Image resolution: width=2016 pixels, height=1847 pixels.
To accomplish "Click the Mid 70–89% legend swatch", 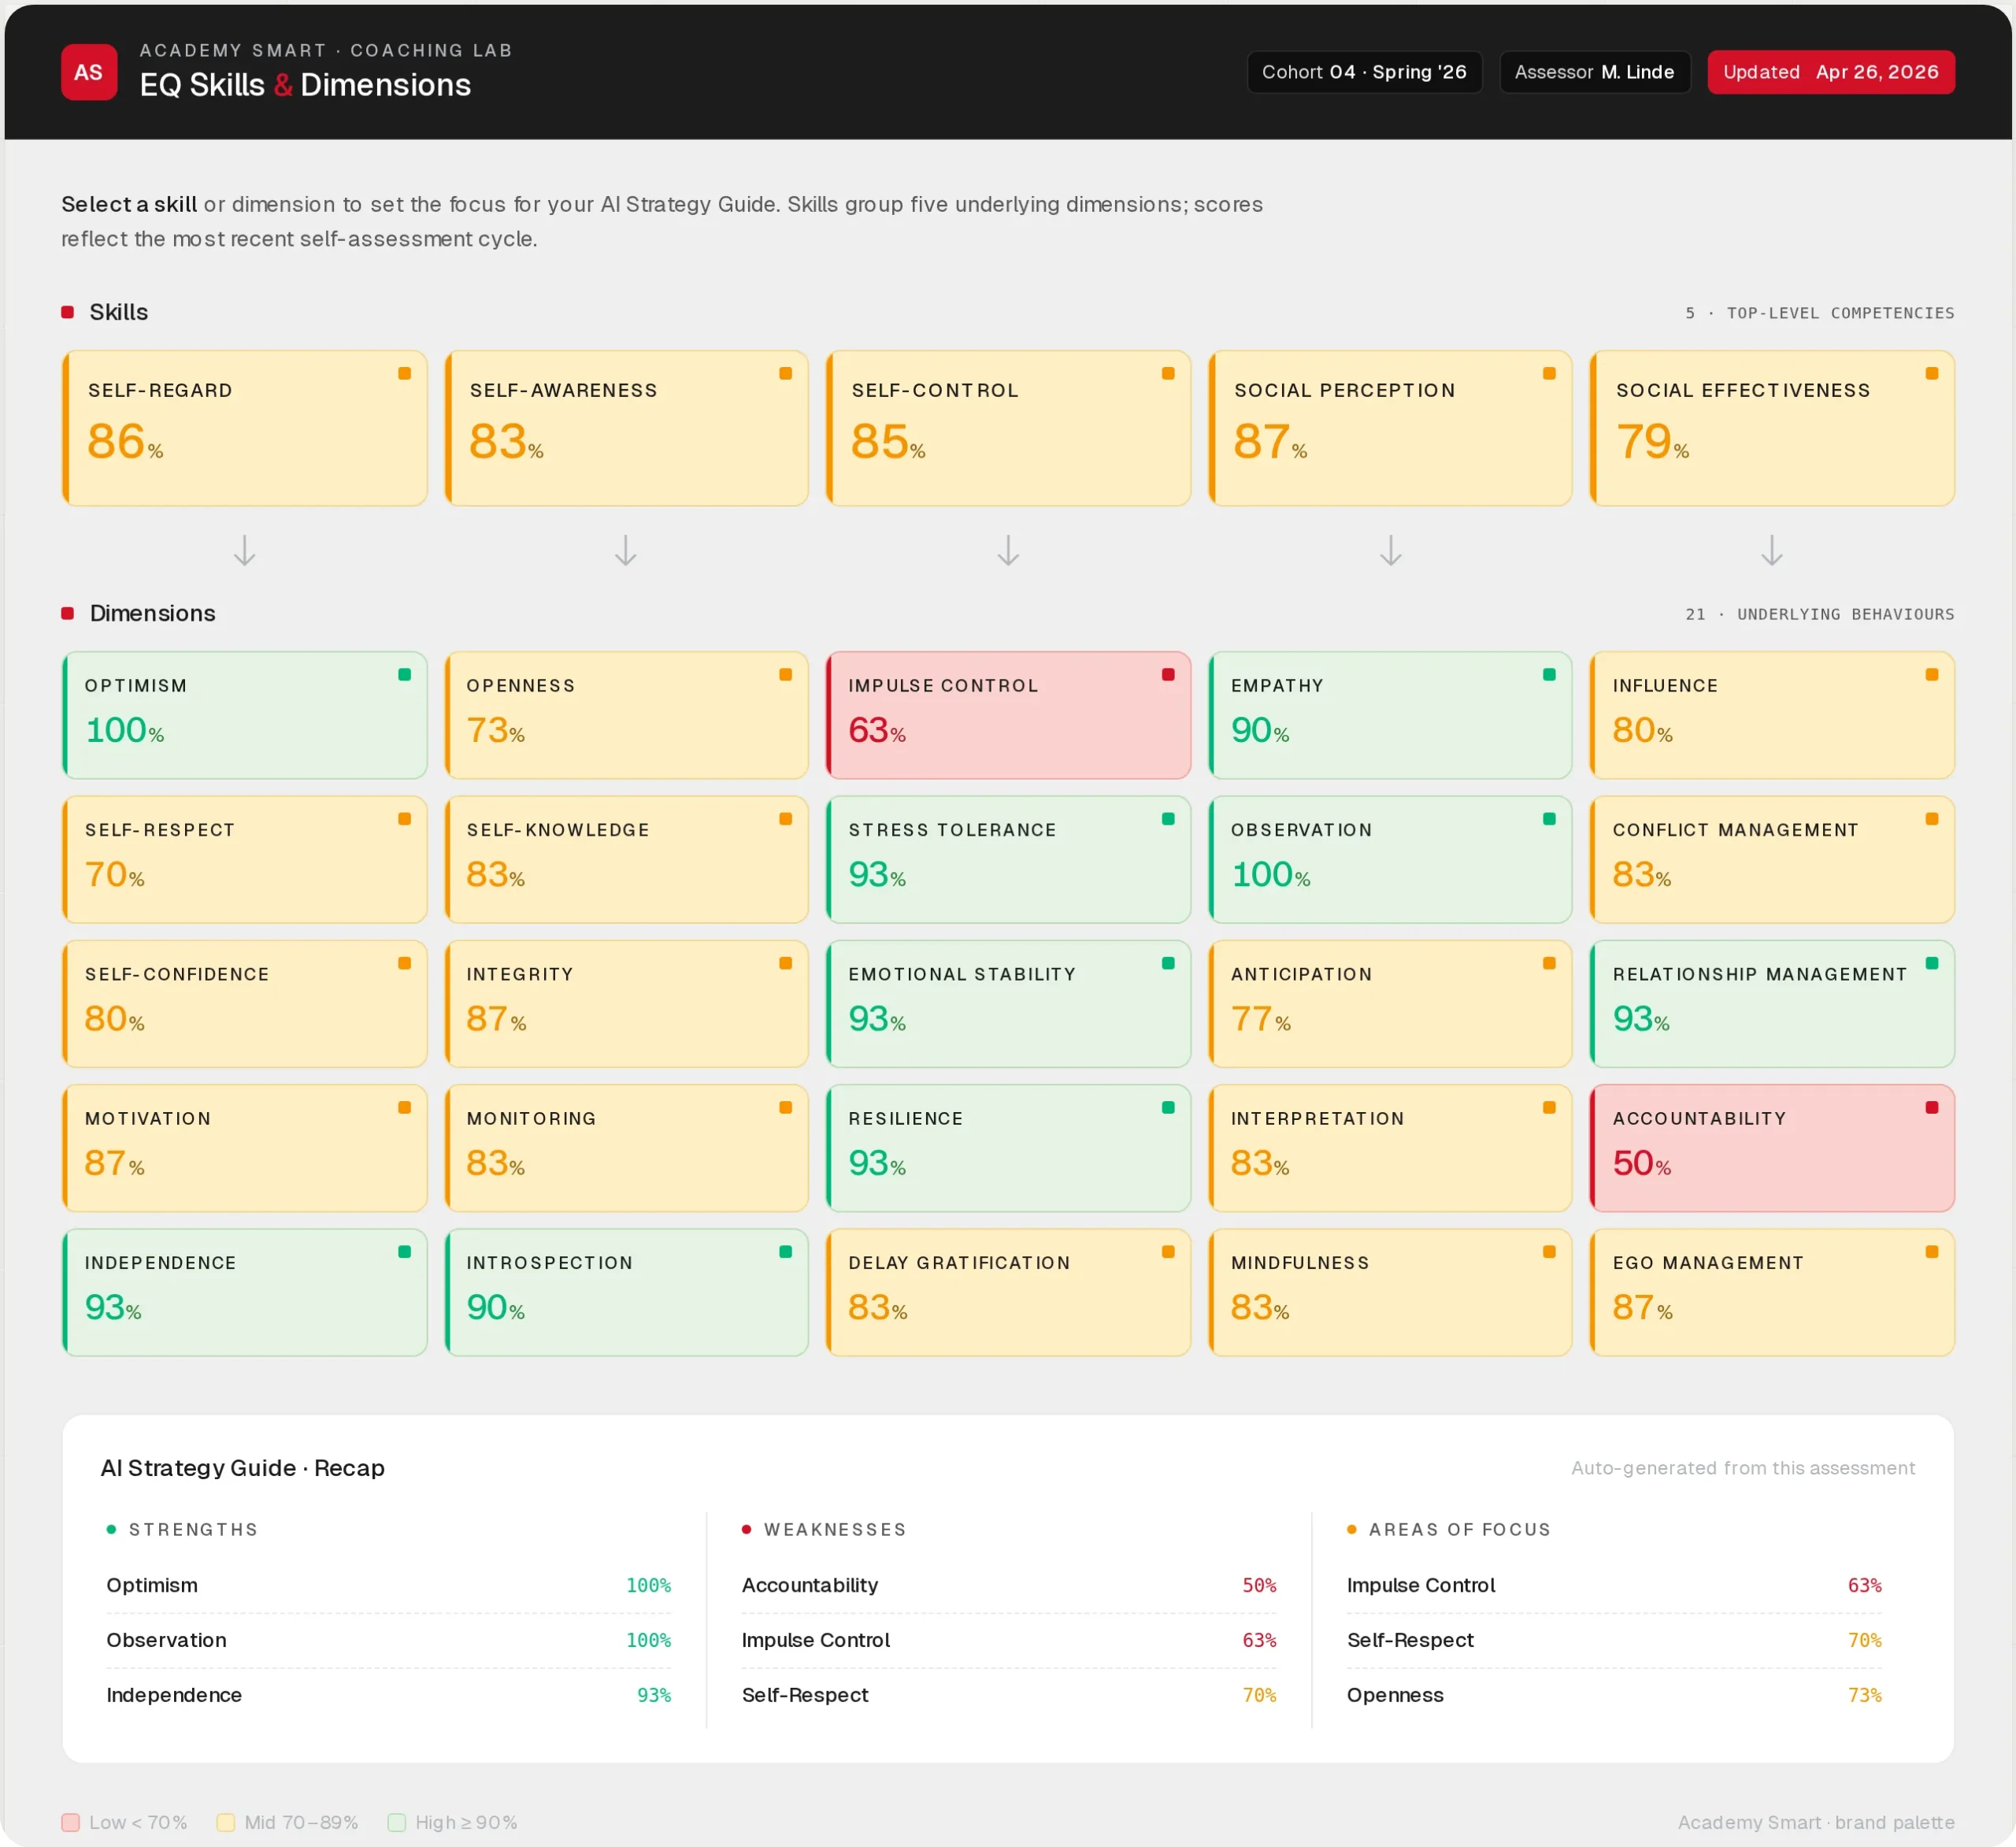I will 226,1822.
